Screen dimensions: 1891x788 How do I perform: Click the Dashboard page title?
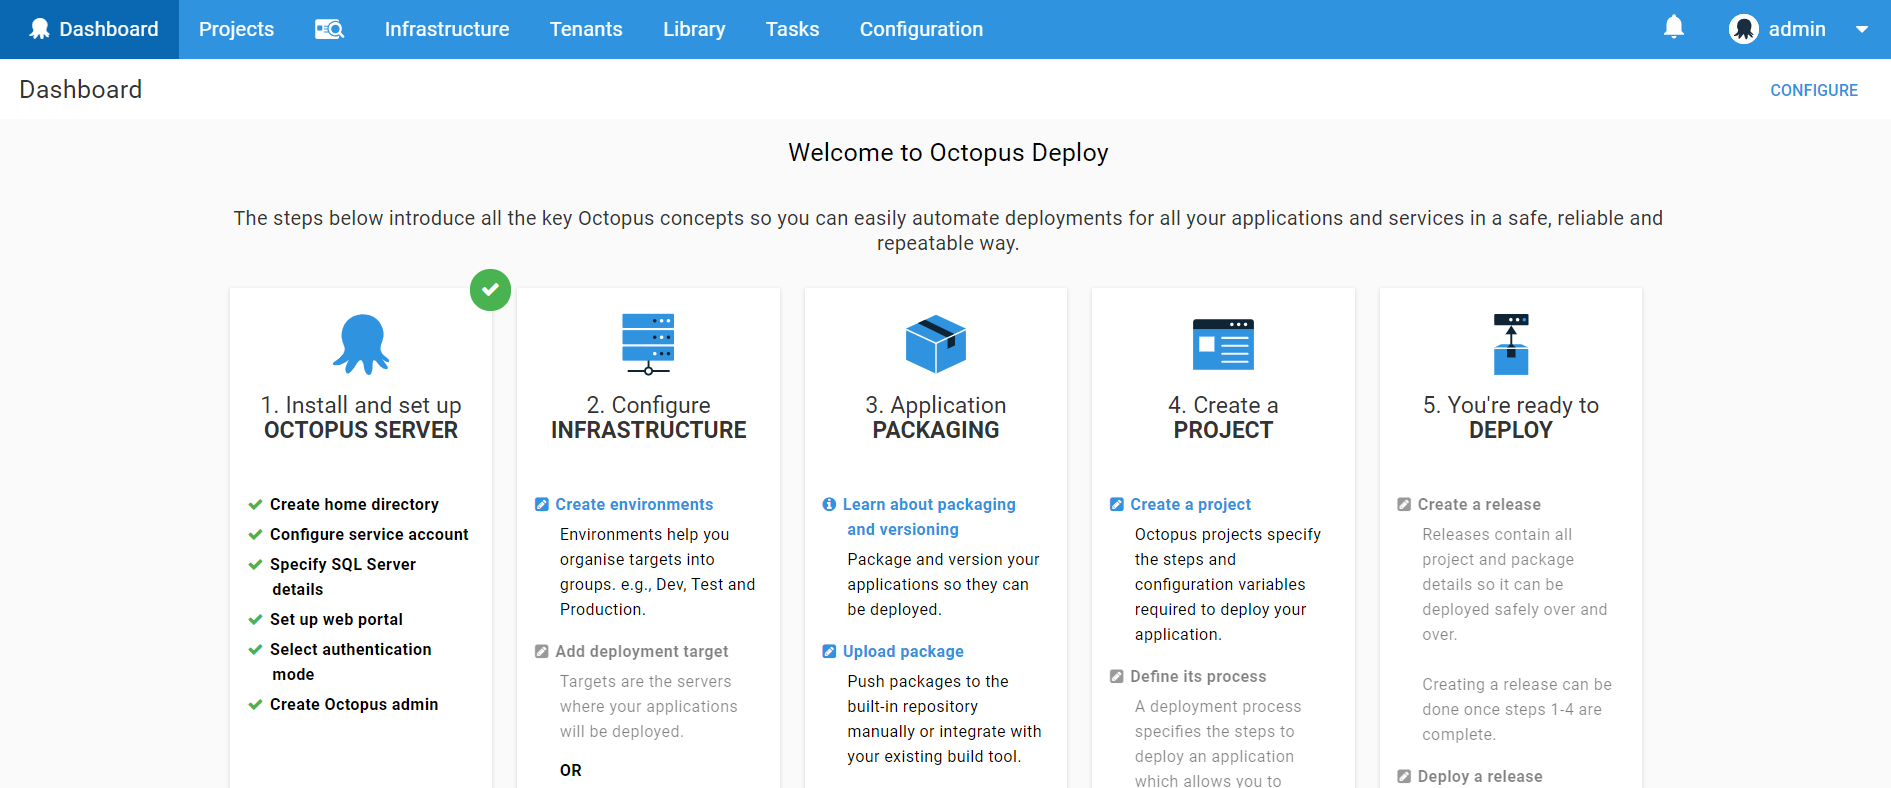80,90
